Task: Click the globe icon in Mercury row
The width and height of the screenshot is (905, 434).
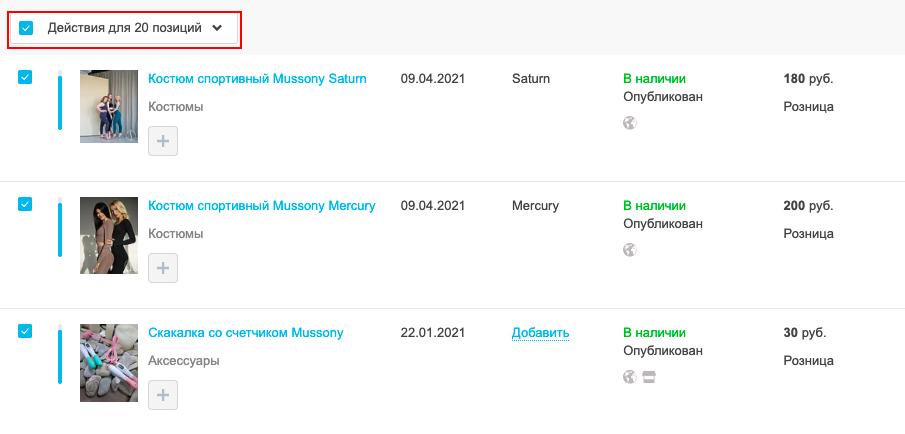Action: pos(630,250)
